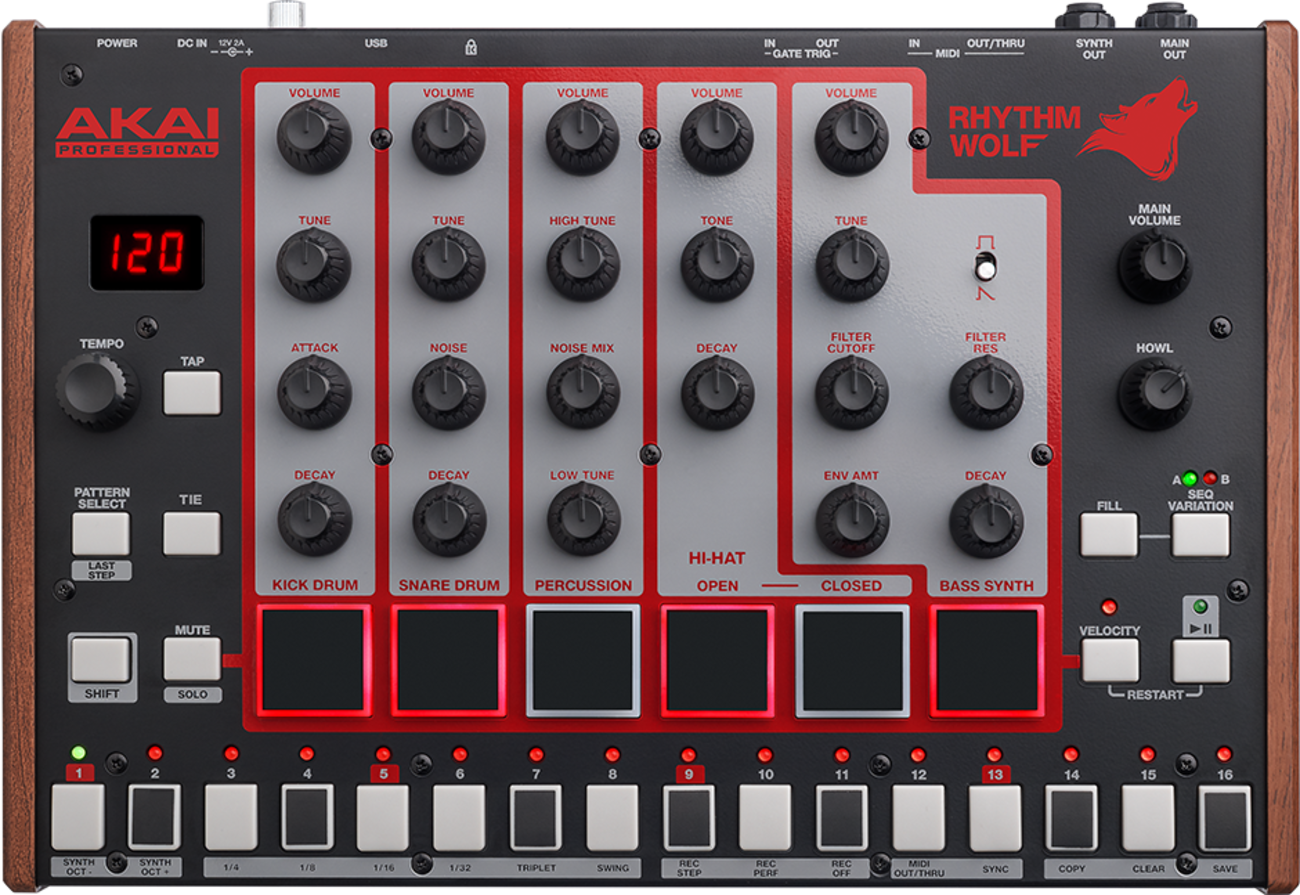1300x895 pixels.
Task: Click the Filter Res knob
Action: 986,392
